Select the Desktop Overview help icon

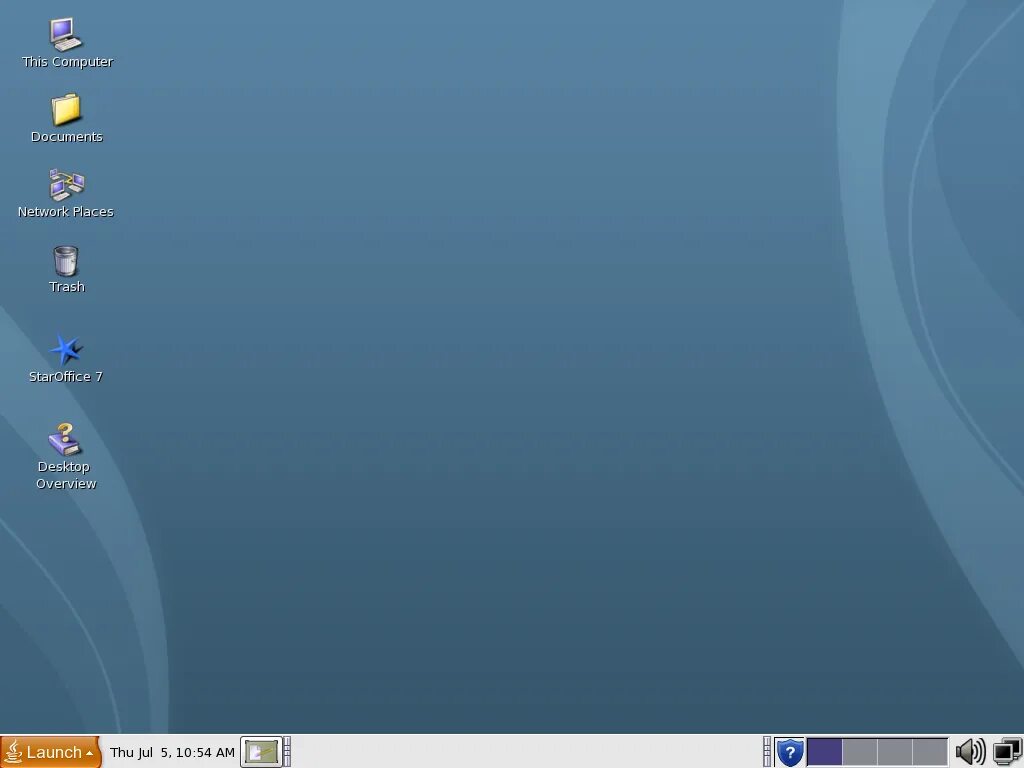click(65, 439)
